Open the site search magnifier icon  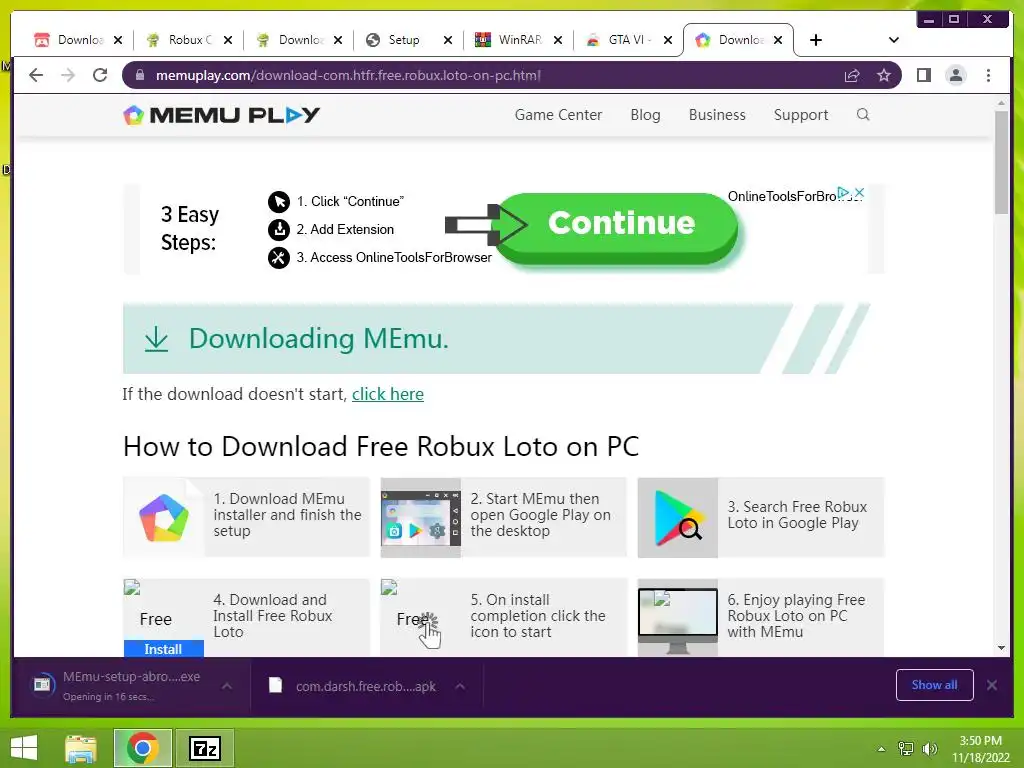point(863,115)
